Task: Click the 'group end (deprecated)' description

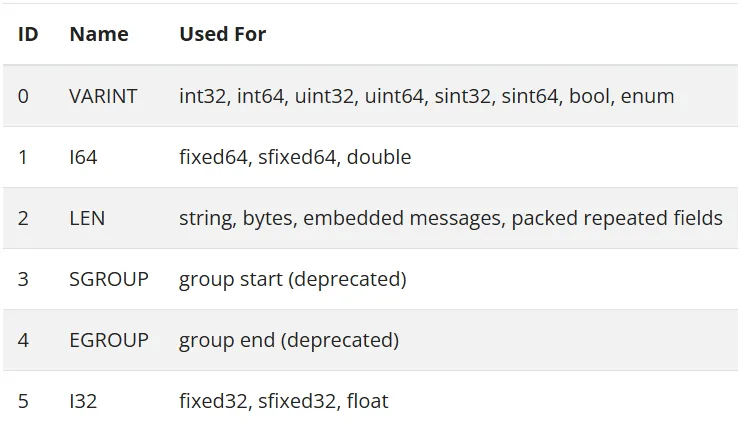Action: (289, 340)
